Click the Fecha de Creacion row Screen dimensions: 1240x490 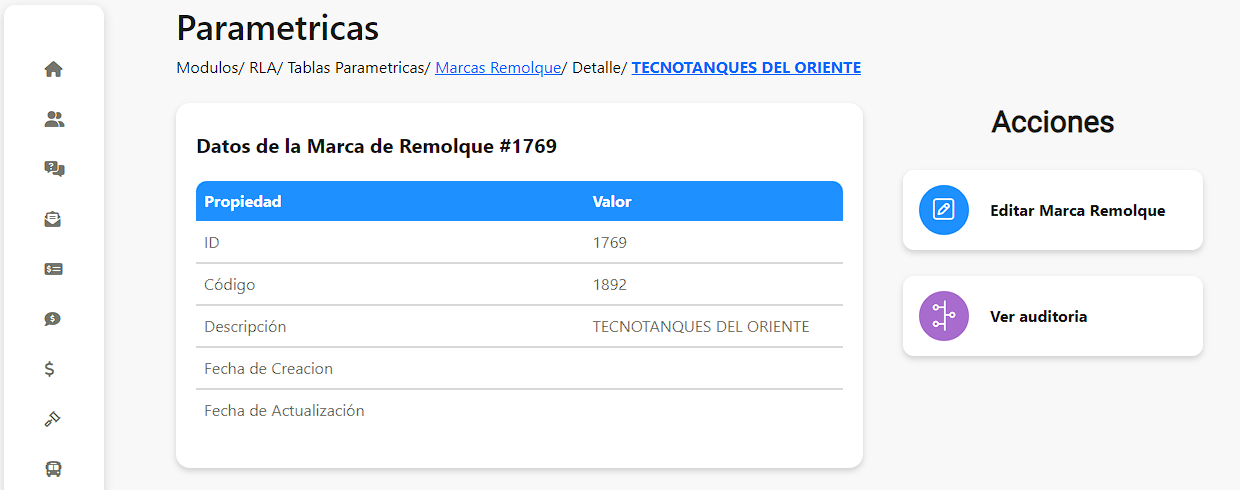point(519,369)
